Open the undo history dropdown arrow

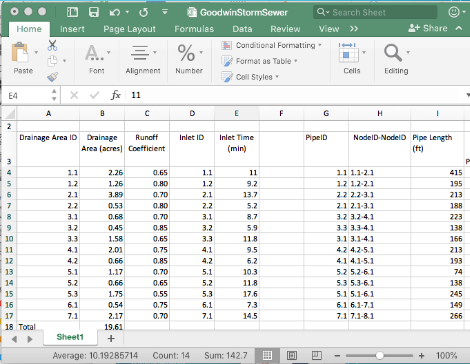tap(127, 12)
